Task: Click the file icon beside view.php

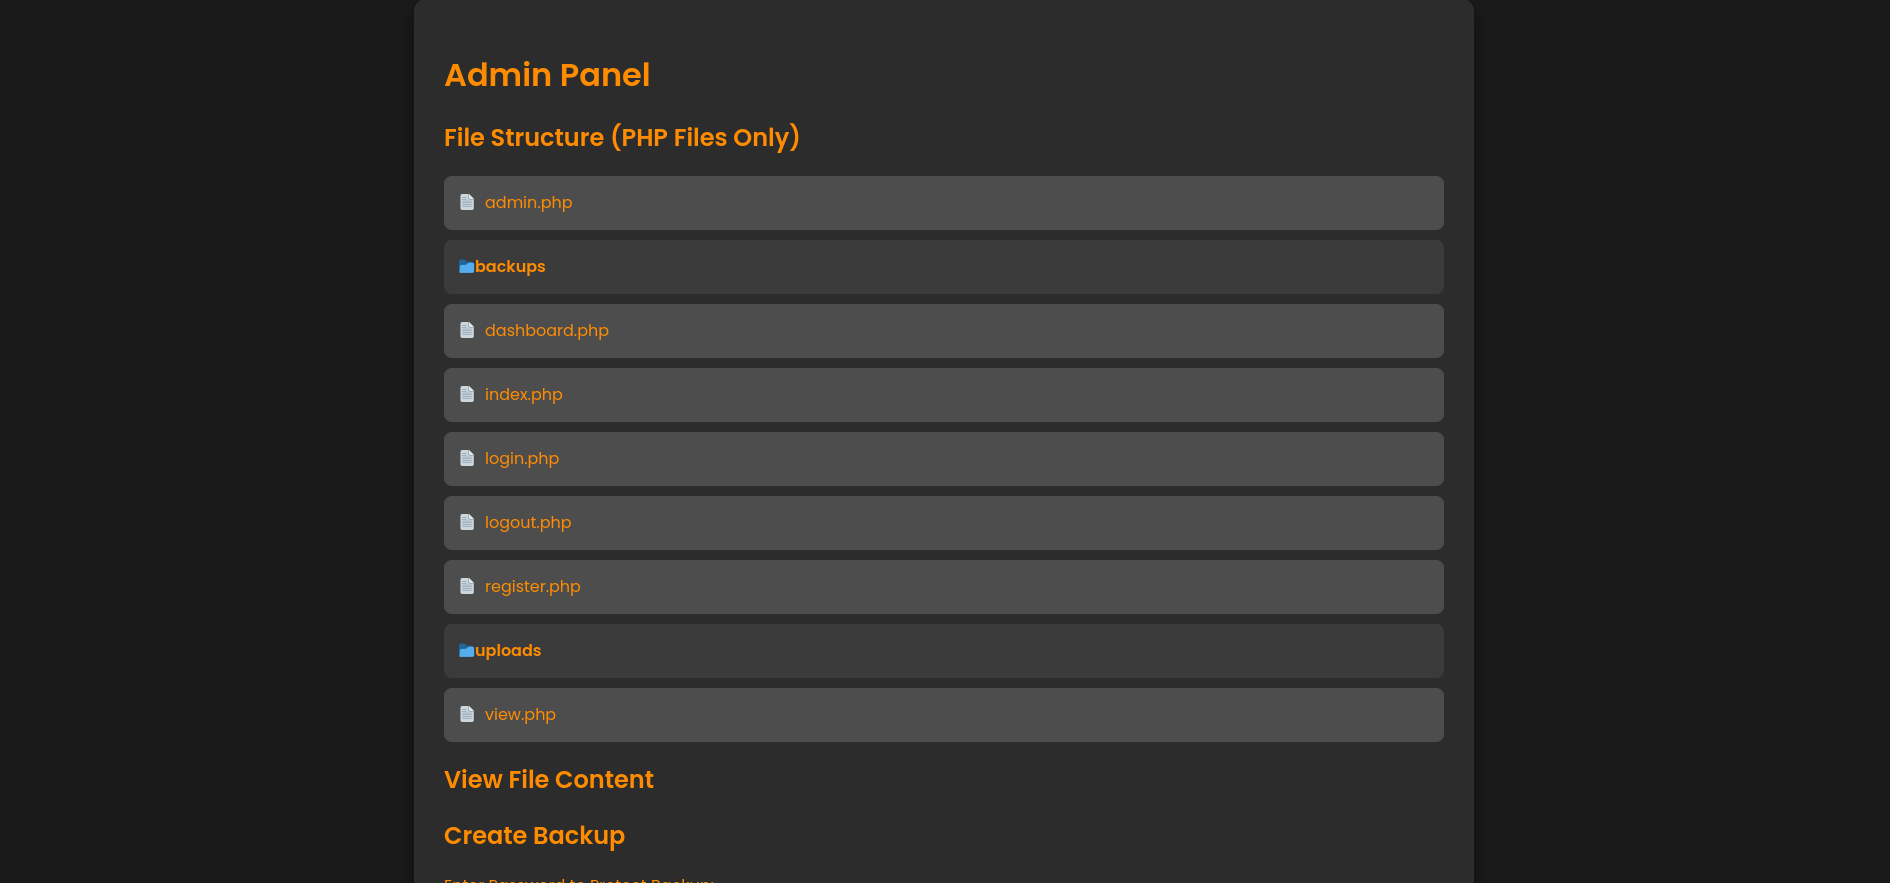Action: click(467, 715)
